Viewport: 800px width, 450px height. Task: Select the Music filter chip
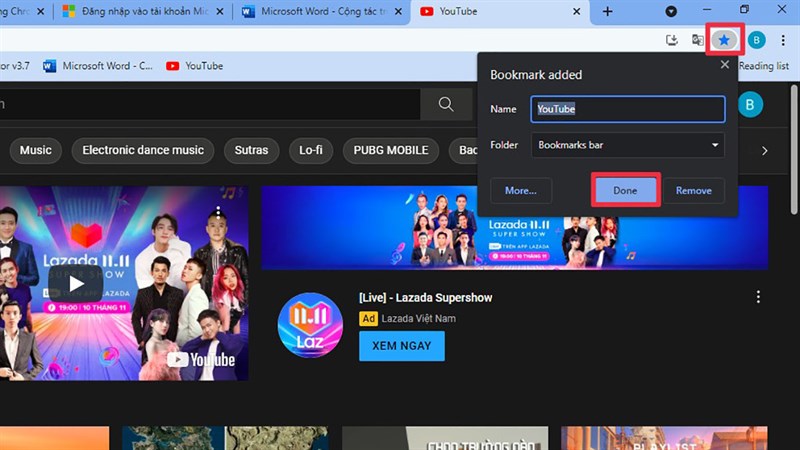(36, 150)
